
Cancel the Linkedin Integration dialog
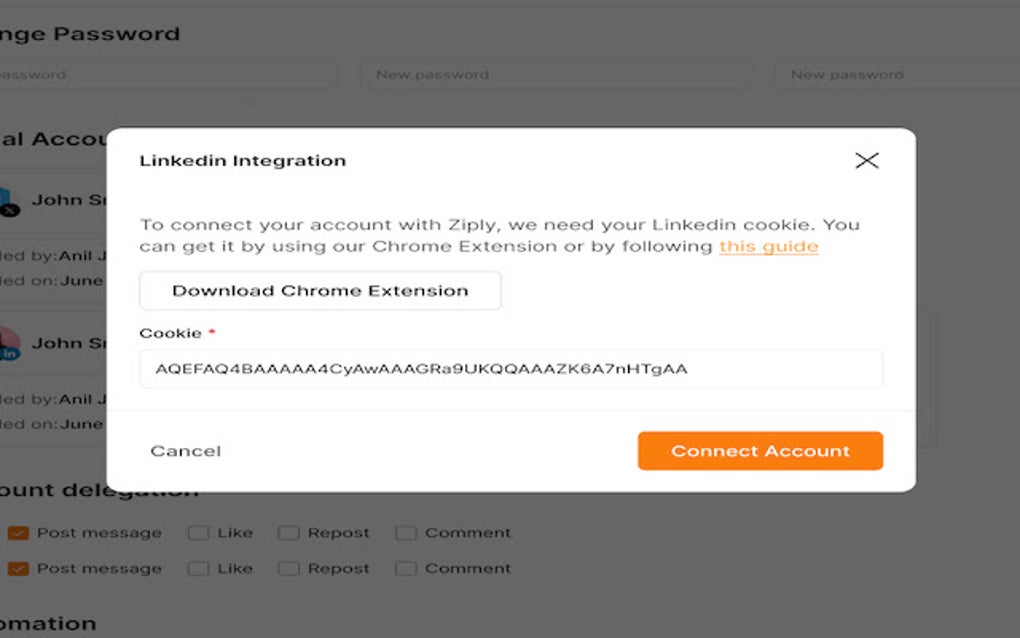coord(185,450)
